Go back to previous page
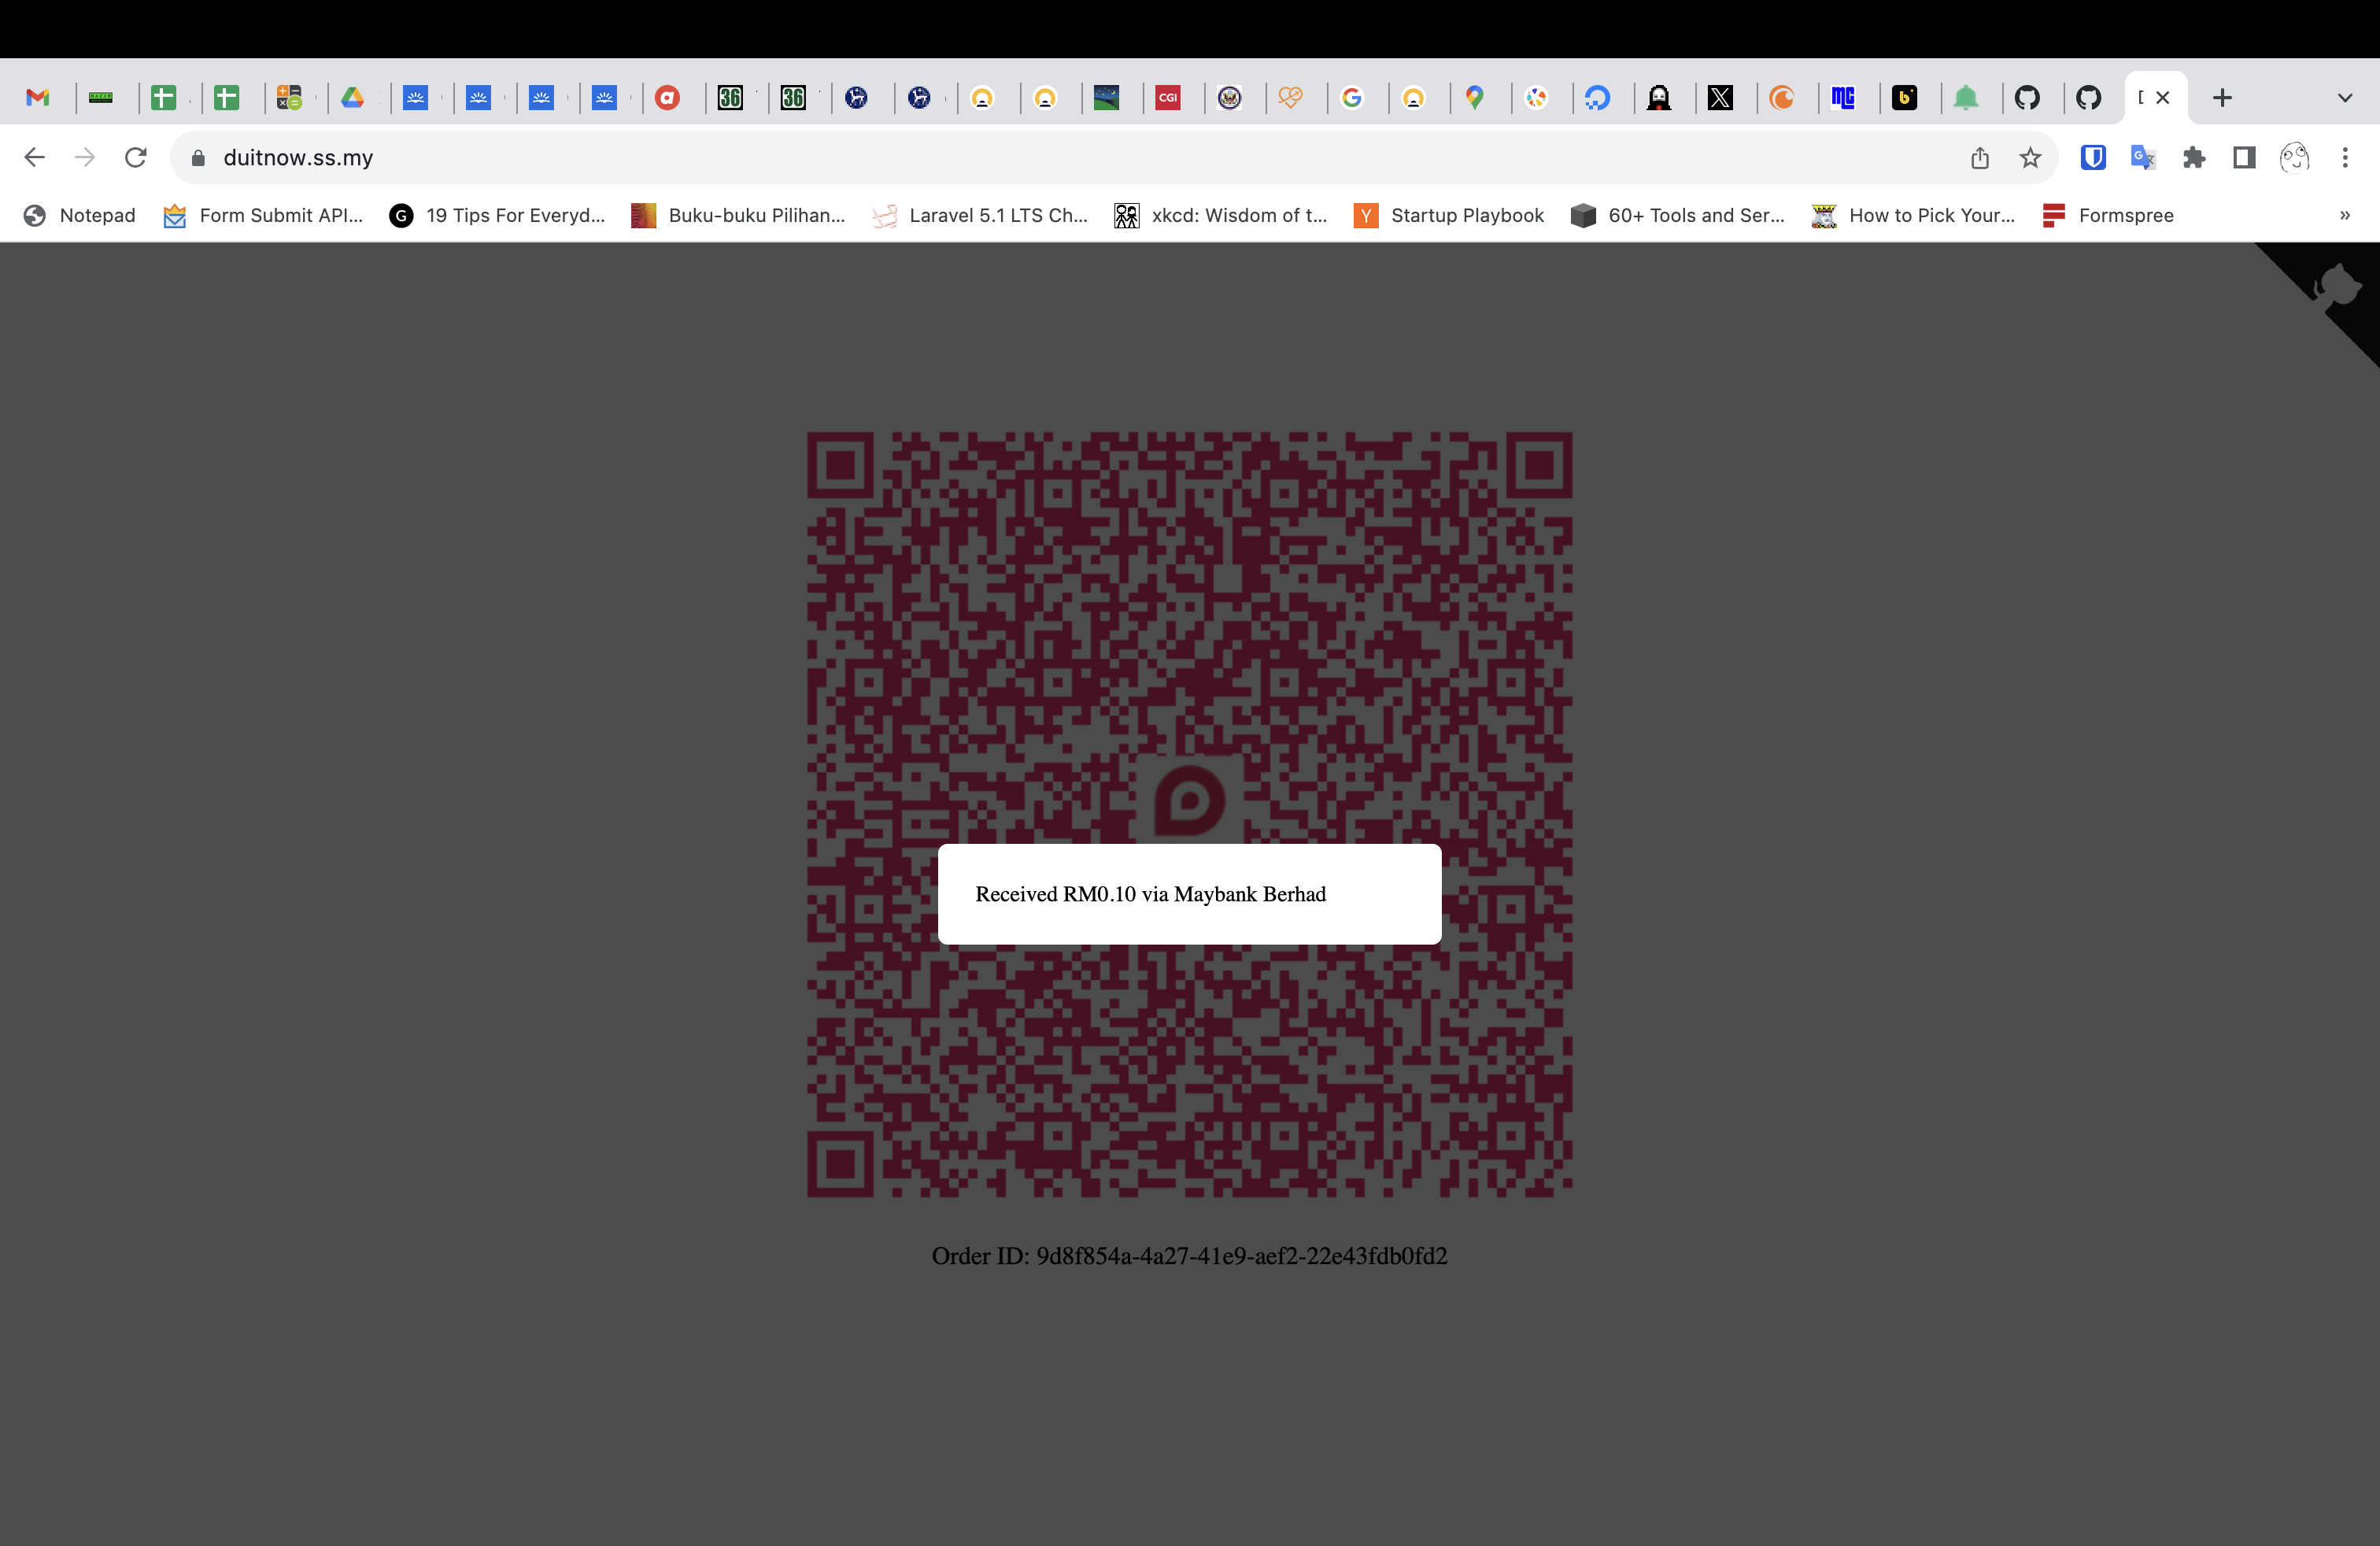Viewport: 2380px width, 1546px height. 34,157
